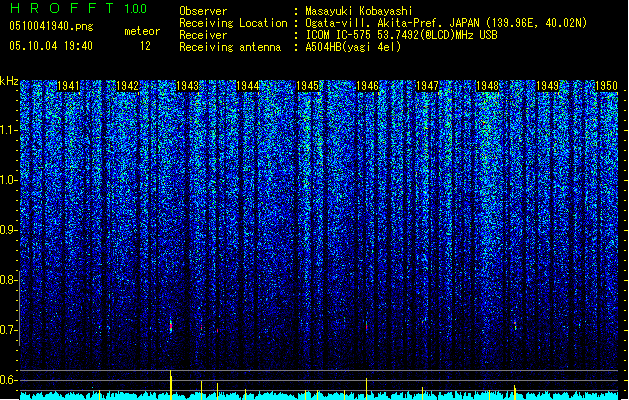Click the 1950 time marker
This screenshot has width=629, height=400.
[x=606, y=86]
